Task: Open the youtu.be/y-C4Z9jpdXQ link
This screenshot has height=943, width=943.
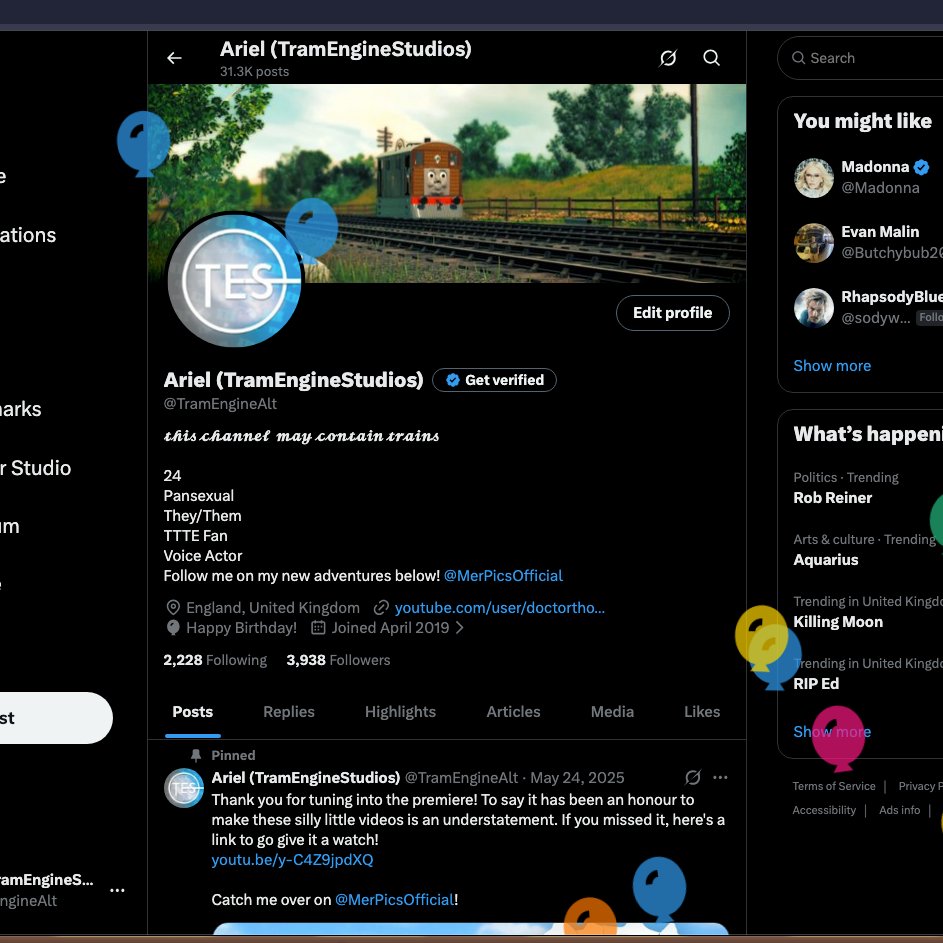Action: pos(292,860)
